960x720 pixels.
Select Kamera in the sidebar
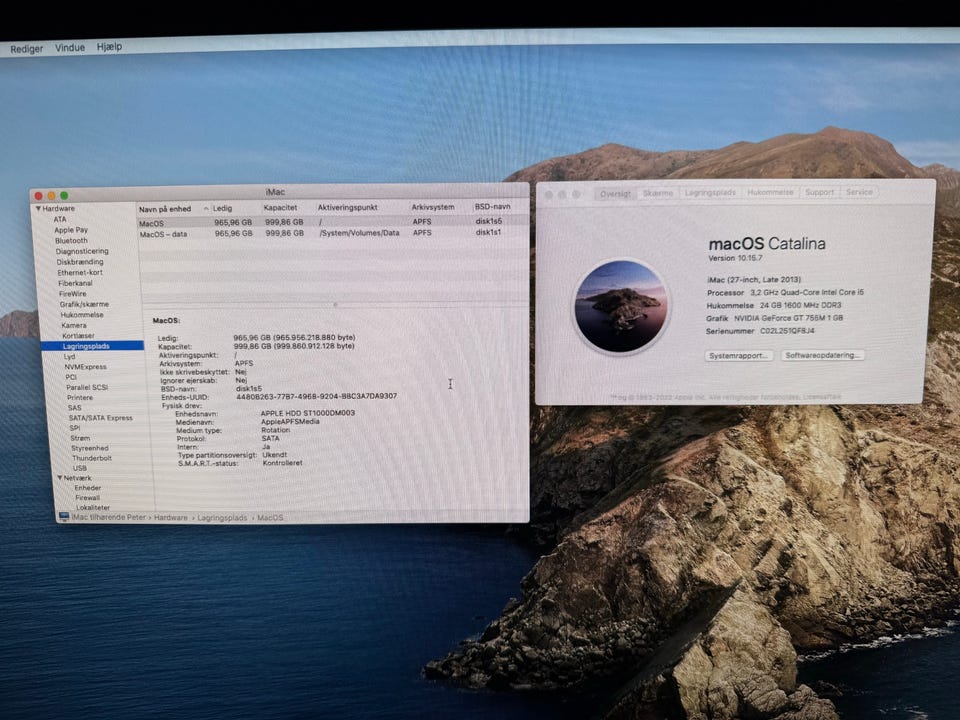74,325
